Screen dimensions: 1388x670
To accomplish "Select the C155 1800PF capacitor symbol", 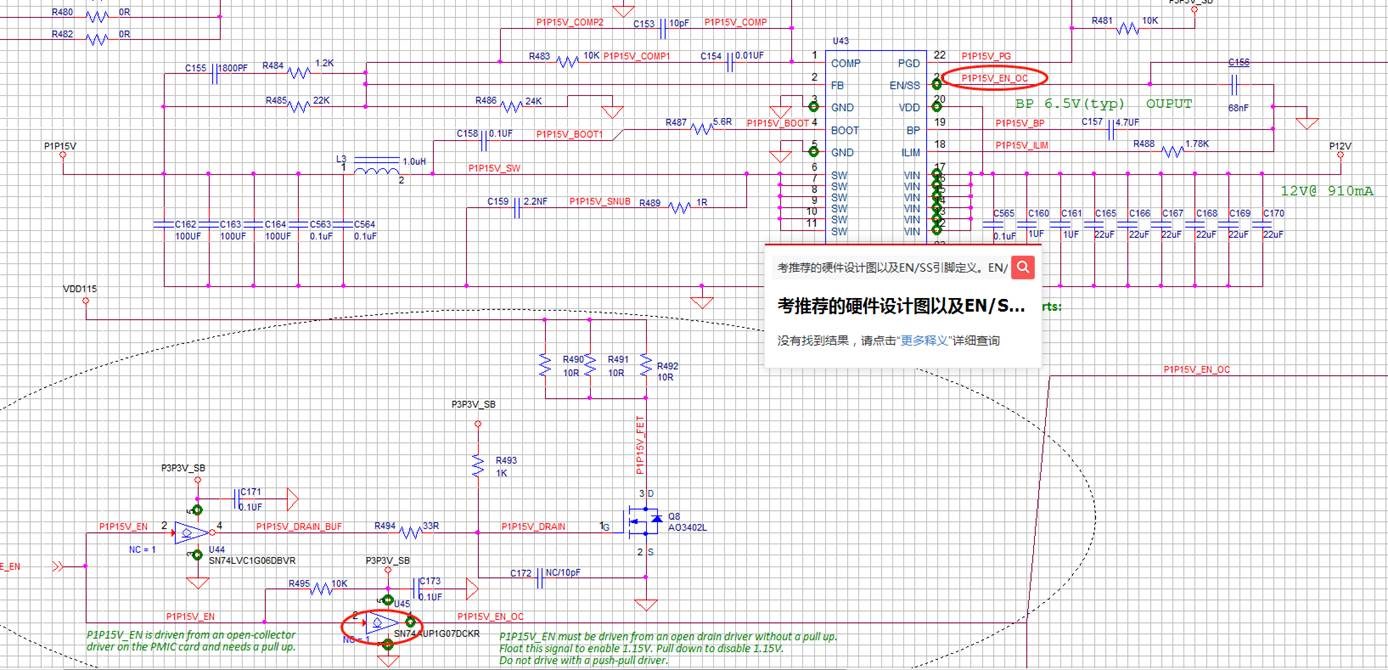I will click(214, 72).
